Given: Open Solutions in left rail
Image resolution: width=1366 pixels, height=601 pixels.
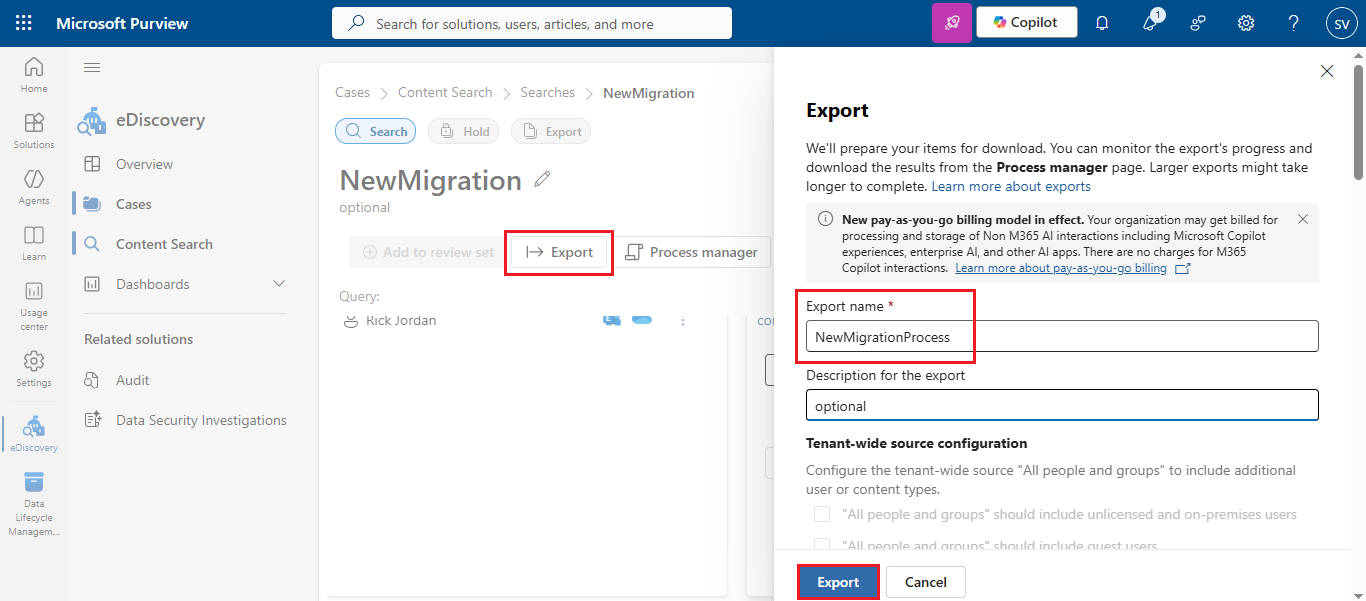Looking at the screenshot, I should pyautogui.click(x=34, y=131).
